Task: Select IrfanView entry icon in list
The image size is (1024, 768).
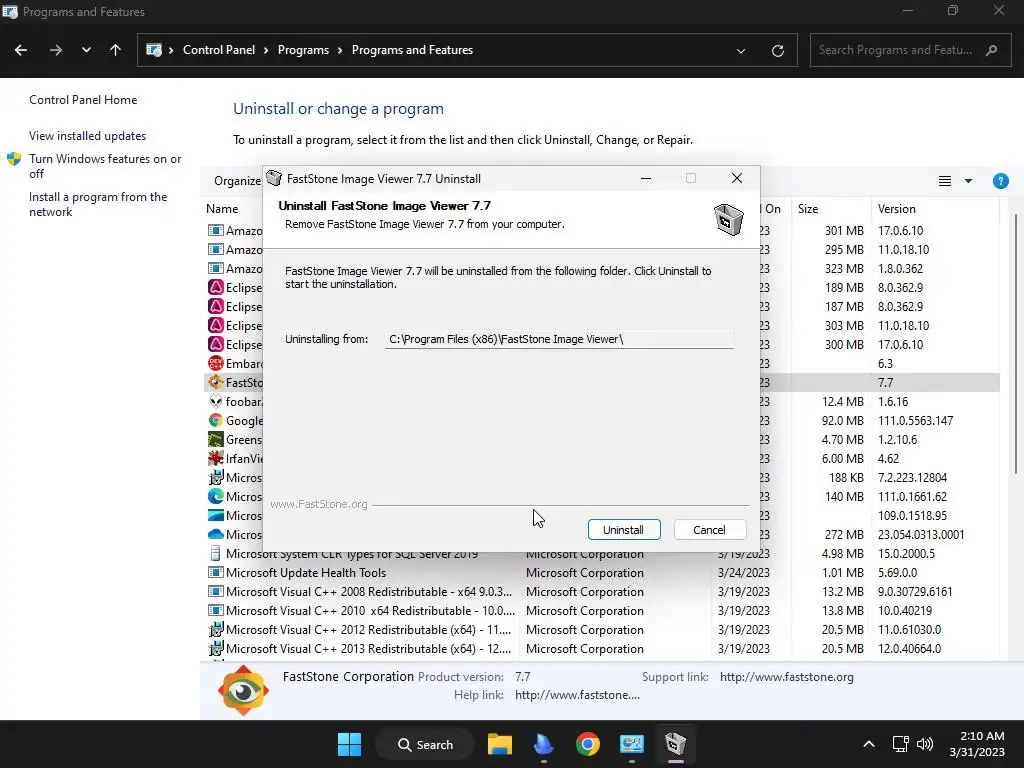Action: coord(216,458)
